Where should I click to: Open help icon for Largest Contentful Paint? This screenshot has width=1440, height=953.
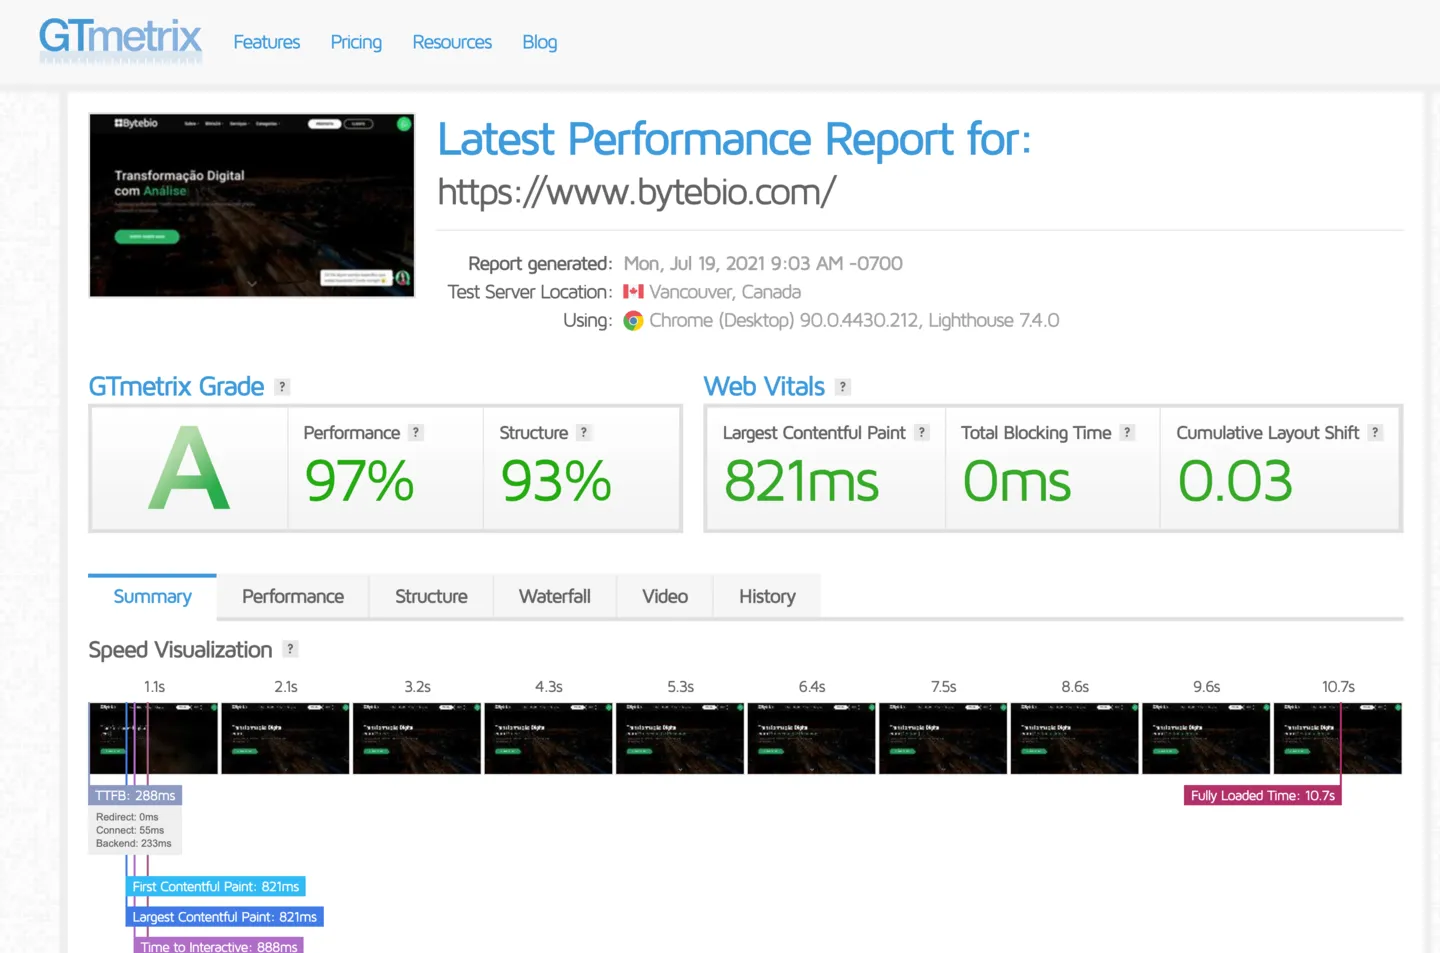pyautogui.click(x=922, y=433)
